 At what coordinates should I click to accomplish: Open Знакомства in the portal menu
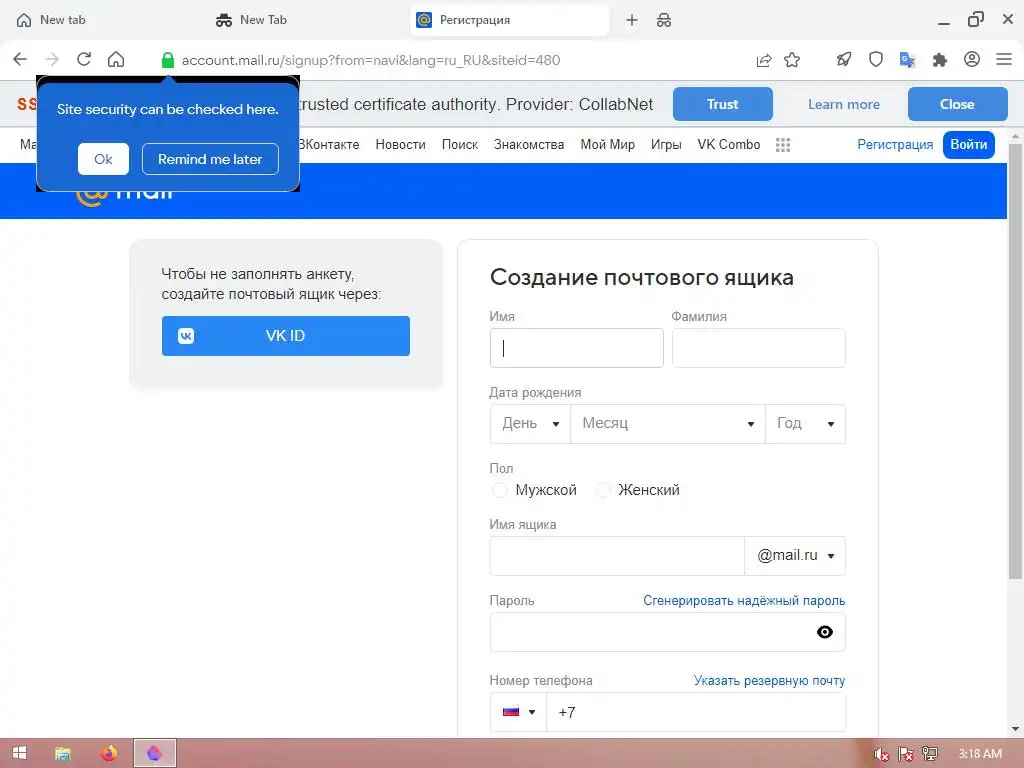point(529,145)
